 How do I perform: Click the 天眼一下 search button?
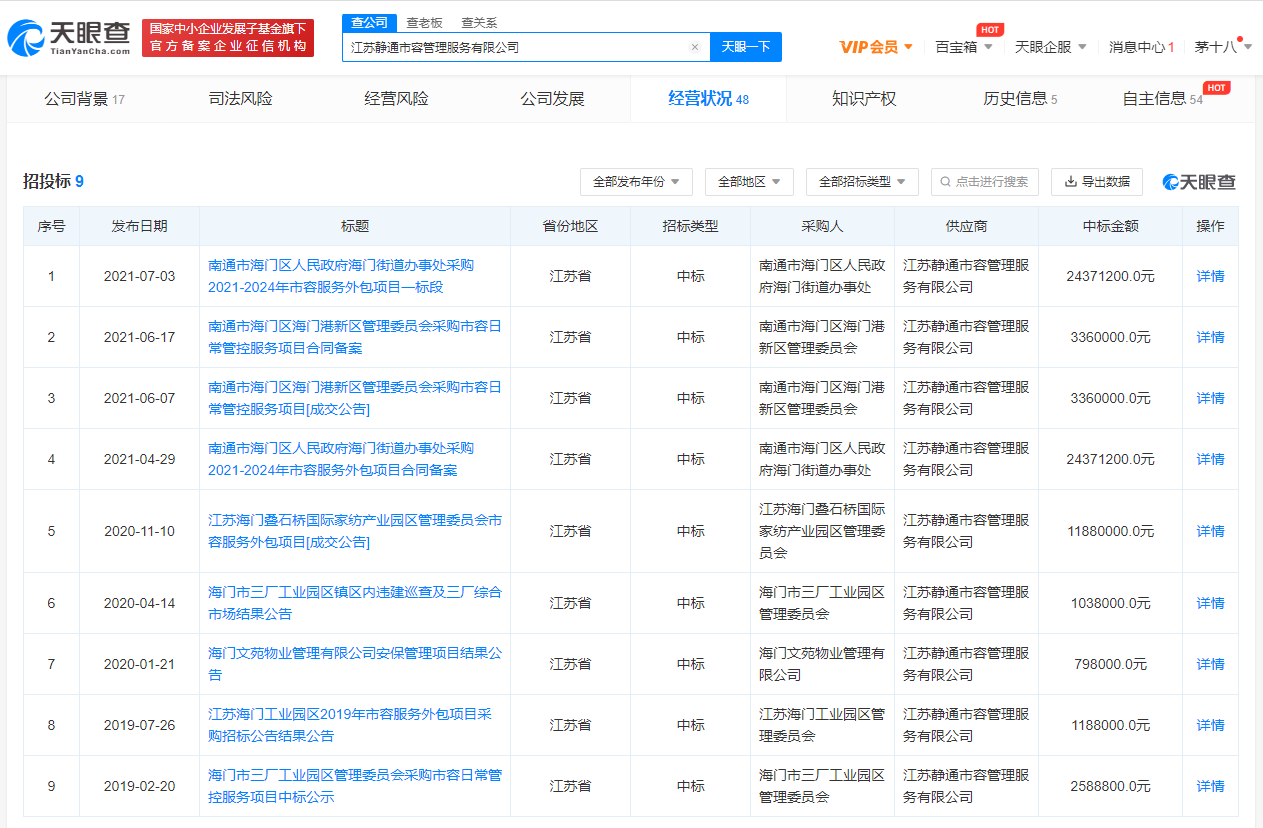[745, 47]
